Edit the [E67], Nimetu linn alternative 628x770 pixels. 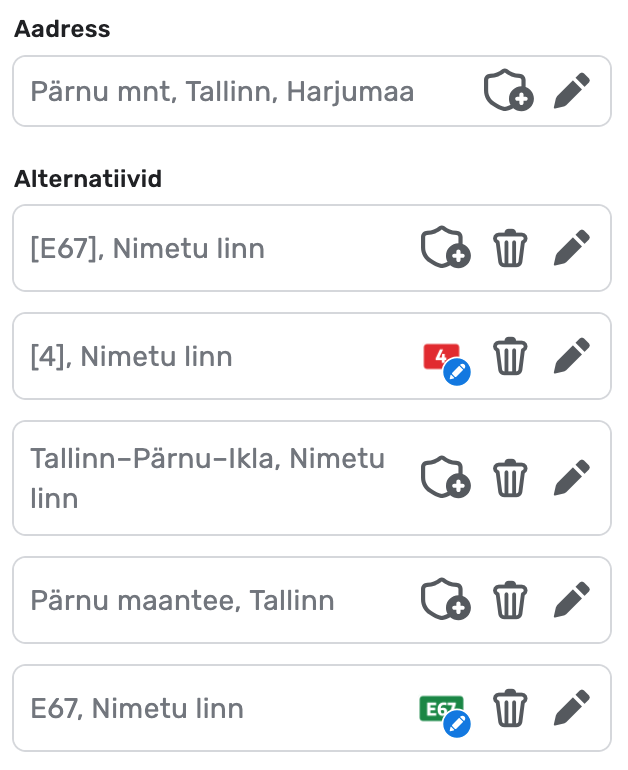(572, 248)
